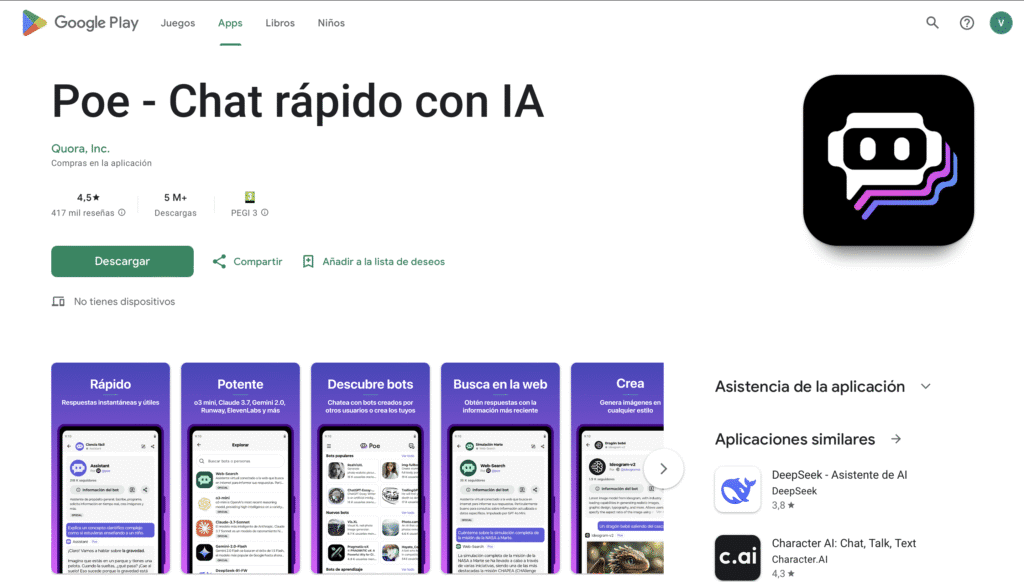Click the Character.AI developer name
Image resolution: width=1024 pixels, height=582 pixels.
coord(799,559)
